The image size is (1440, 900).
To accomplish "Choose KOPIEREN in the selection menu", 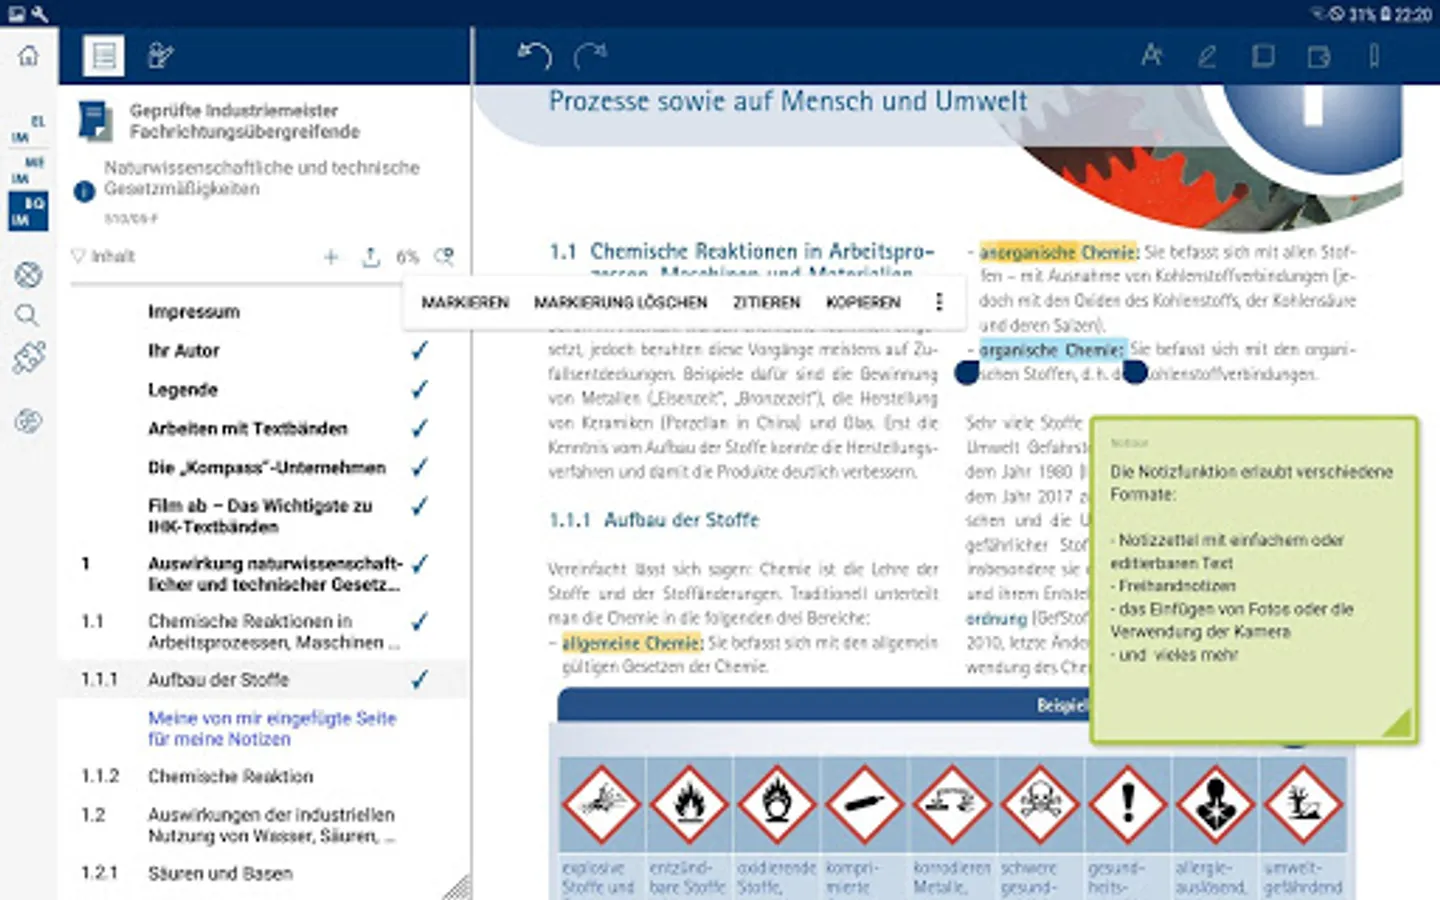I will coord(863,302).
